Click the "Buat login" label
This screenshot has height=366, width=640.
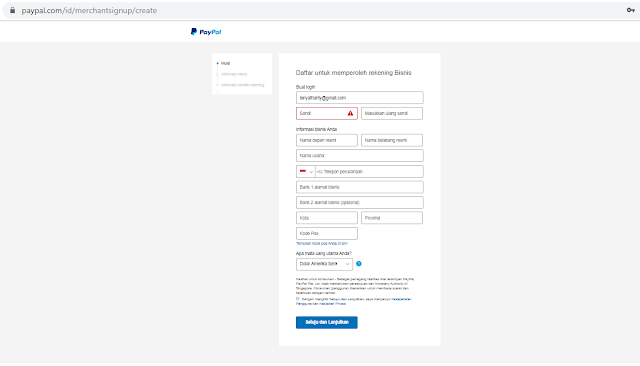click(305, 87)
